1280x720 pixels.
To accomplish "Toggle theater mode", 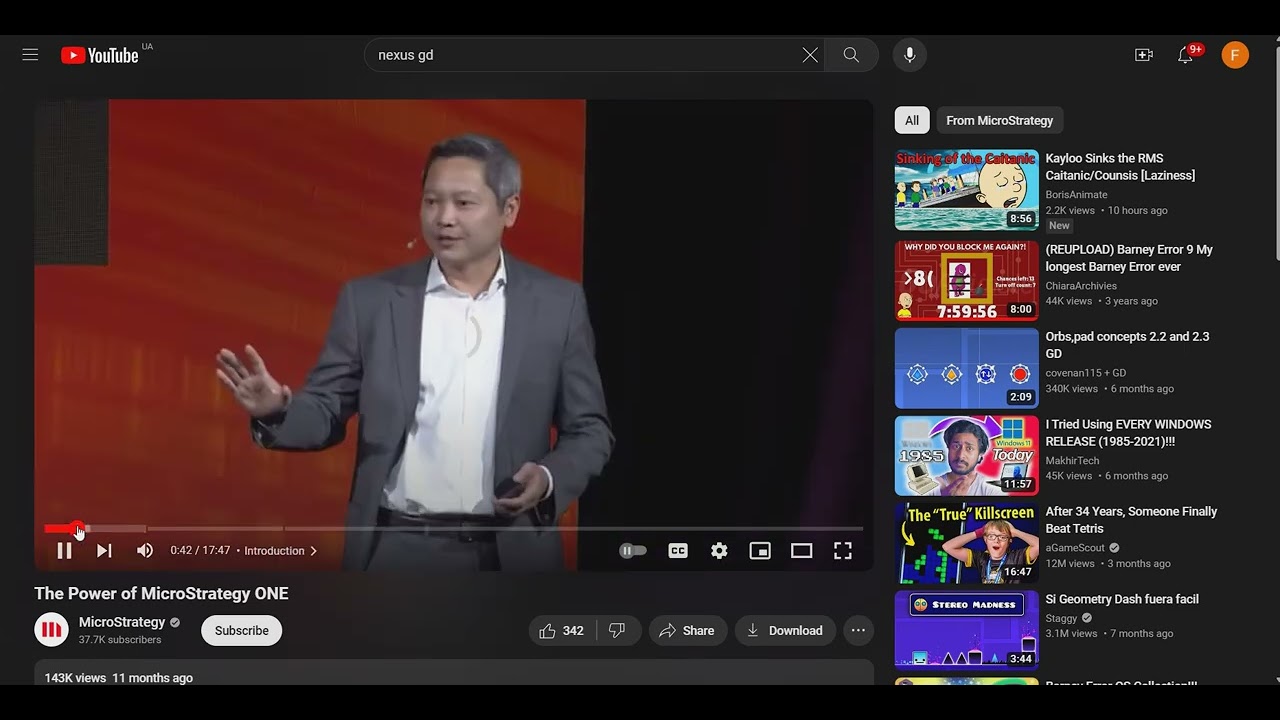I will [x=801, y=551].
